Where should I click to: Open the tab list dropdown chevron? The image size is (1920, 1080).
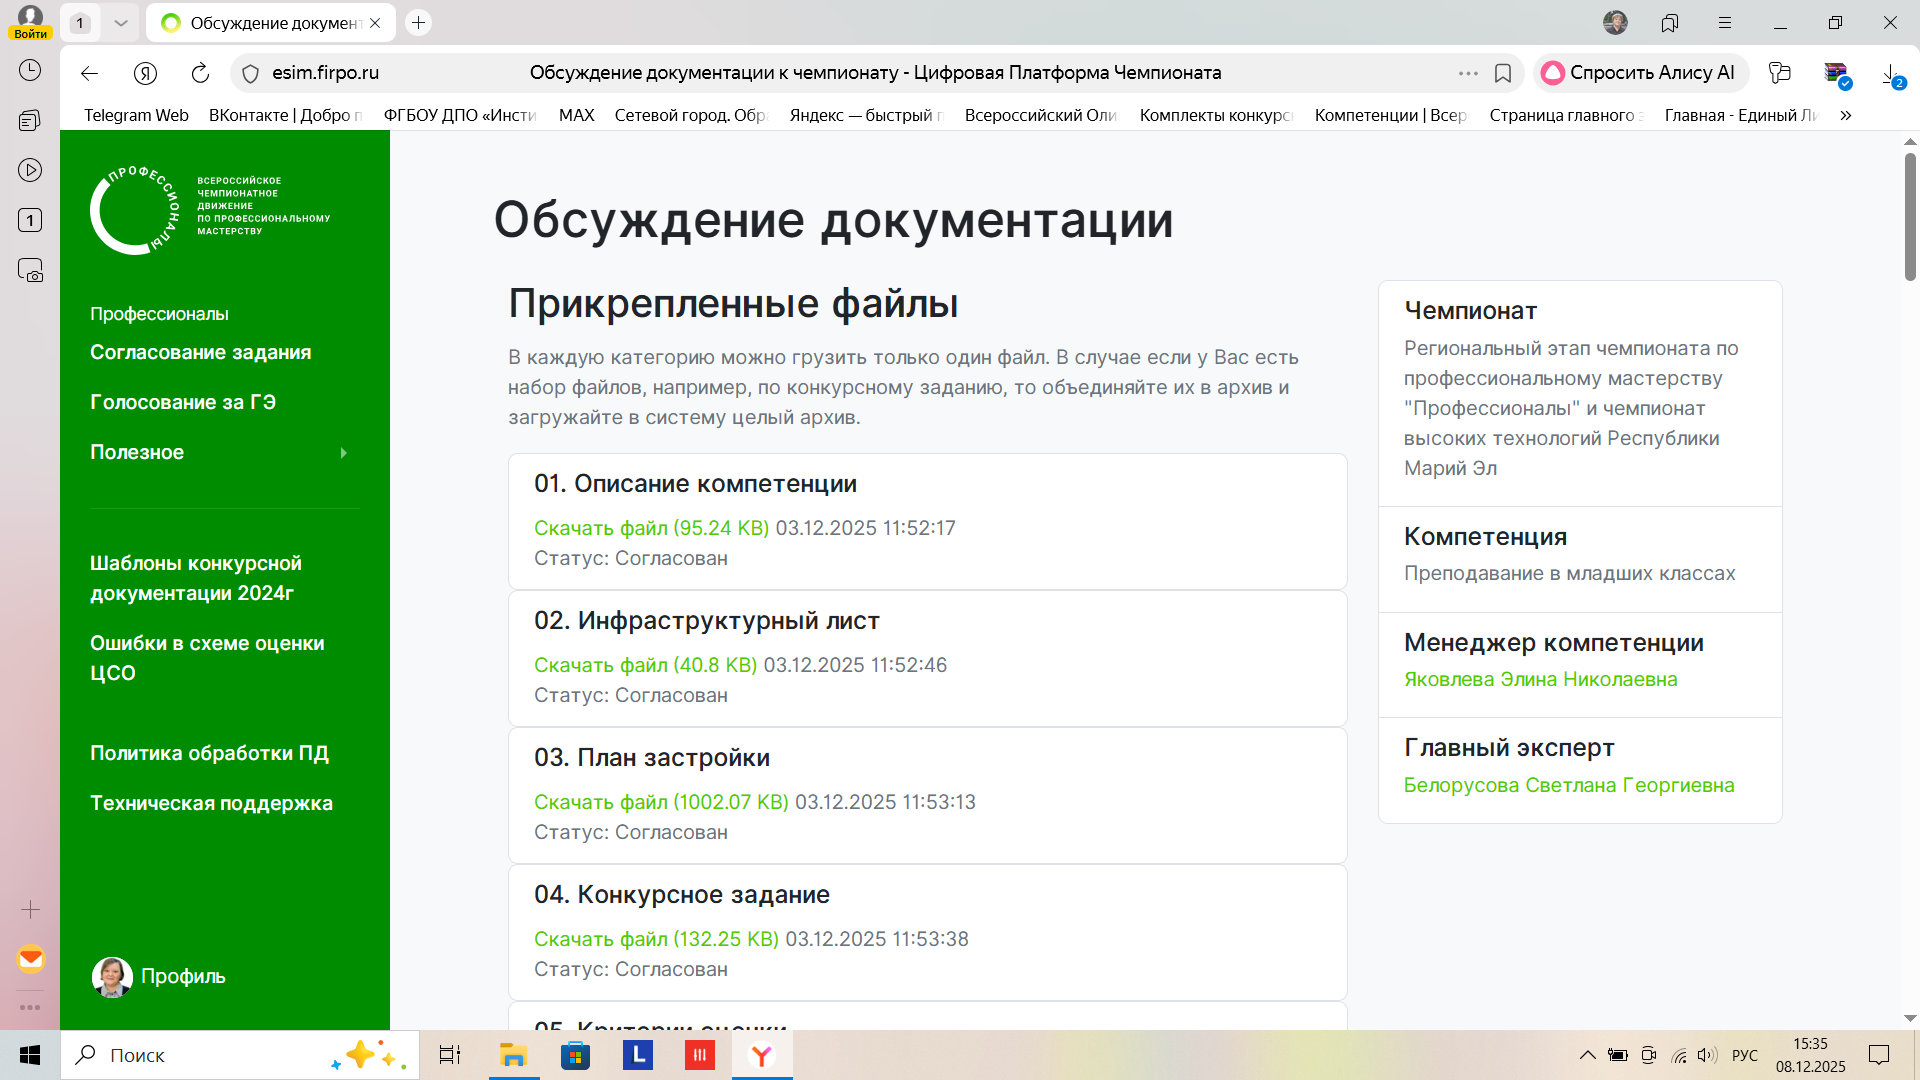tap(121, 23)
